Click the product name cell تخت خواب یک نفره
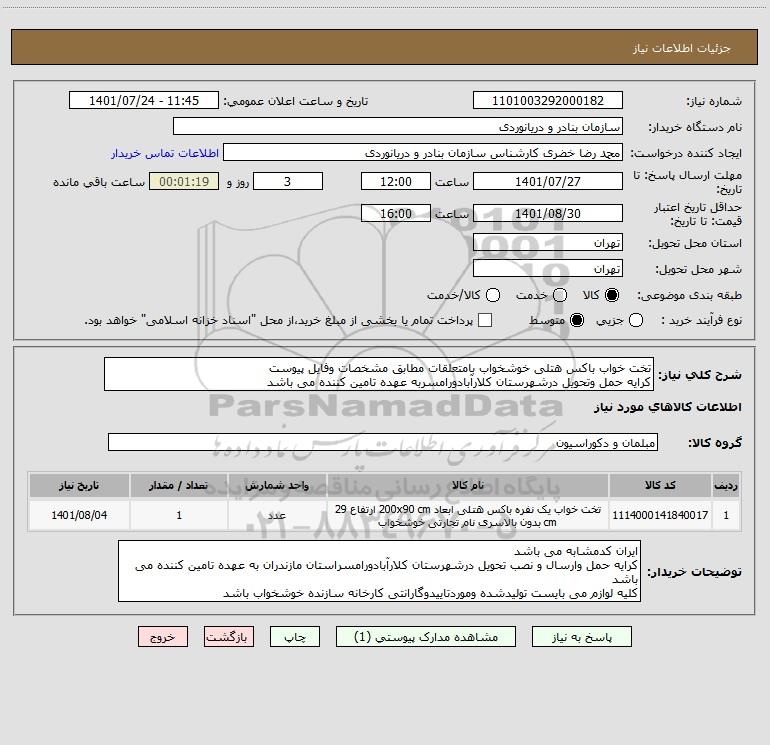Viewport: 770px width, 745px height. pos(468,515)
